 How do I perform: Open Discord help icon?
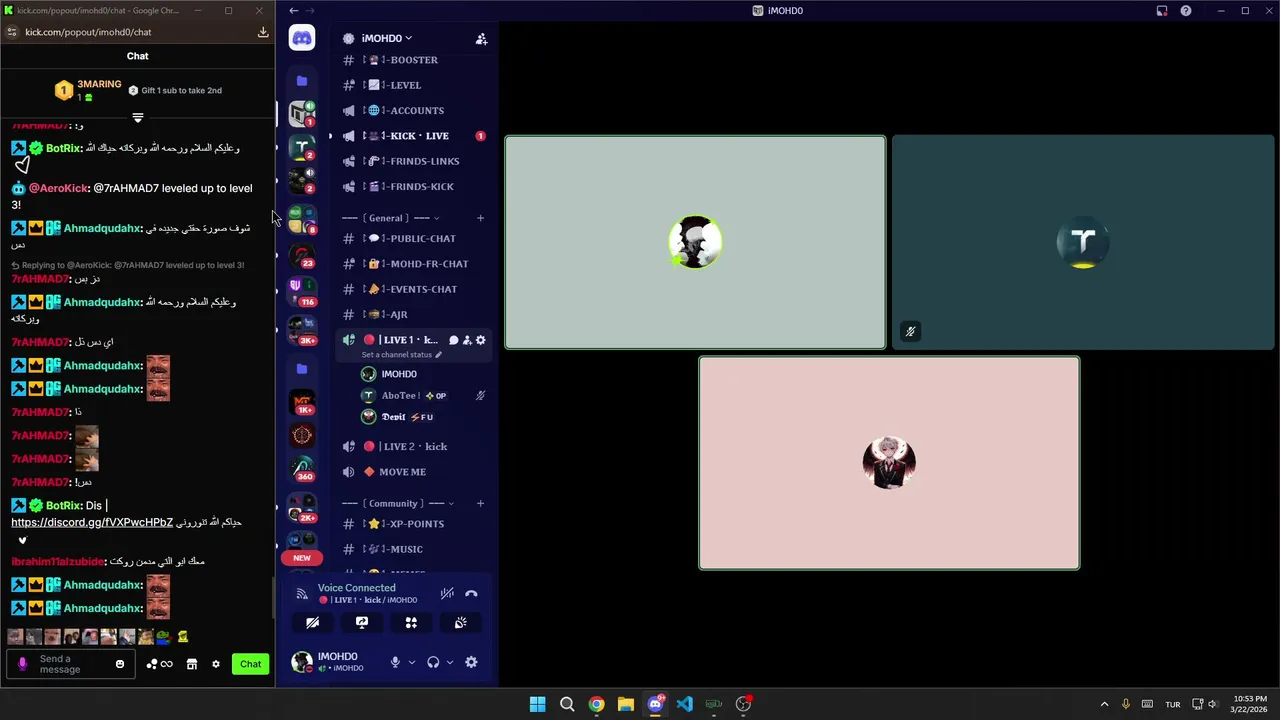(x=1186, y=11)
